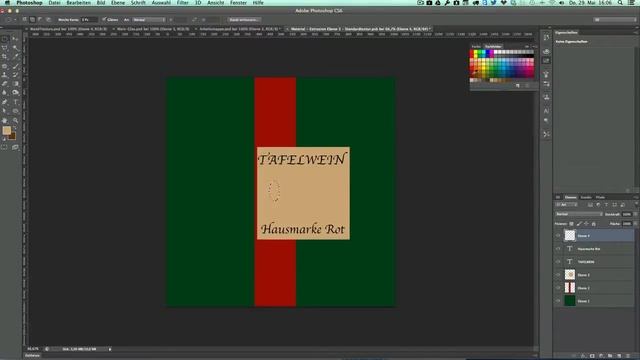The width and height of the screenshot is (640, 360).
Task: Open the Eigenschaften panel flyout menu
Action: coord(636,32)
